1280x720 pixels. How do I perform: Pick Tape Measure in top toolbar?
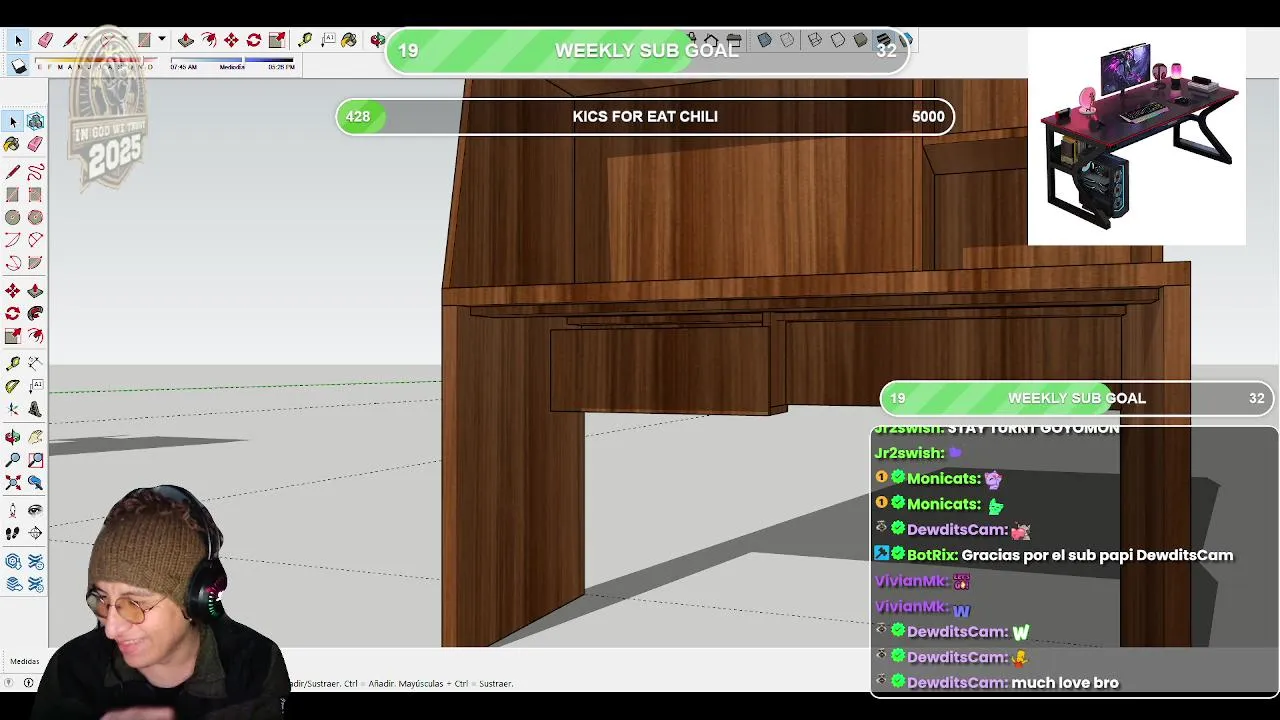pyautogui.click(x=305, y=40)
